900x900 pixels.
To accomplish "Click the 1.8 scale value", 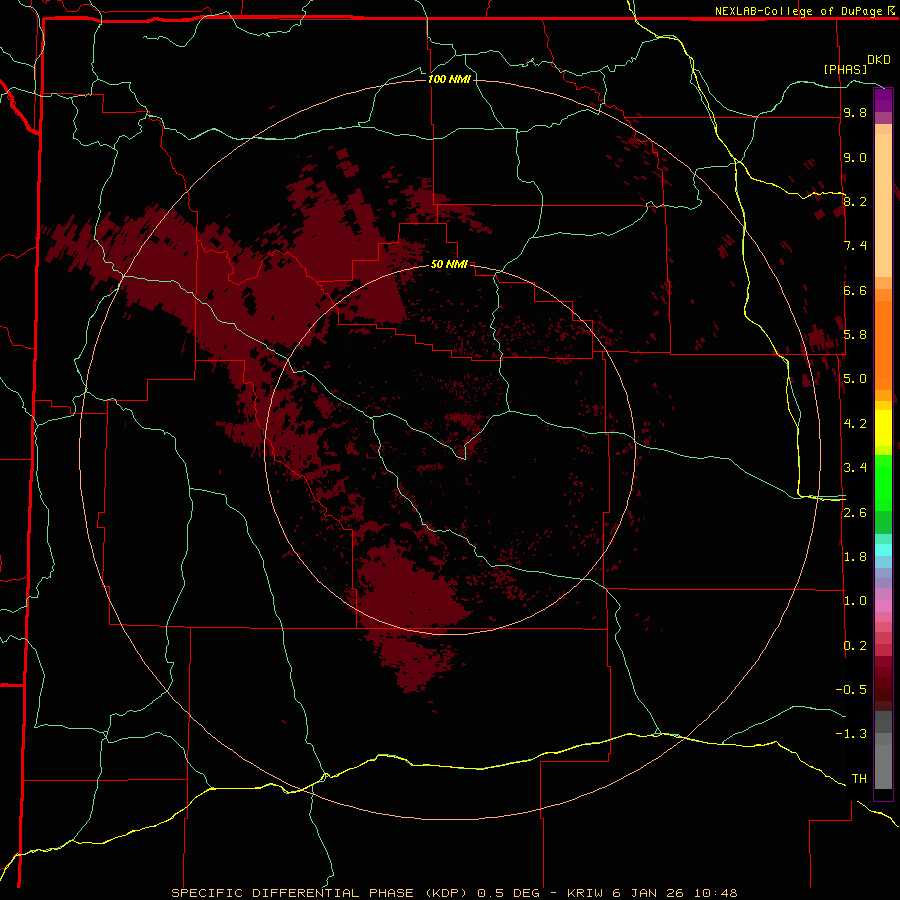I will [x=855, y=557].
